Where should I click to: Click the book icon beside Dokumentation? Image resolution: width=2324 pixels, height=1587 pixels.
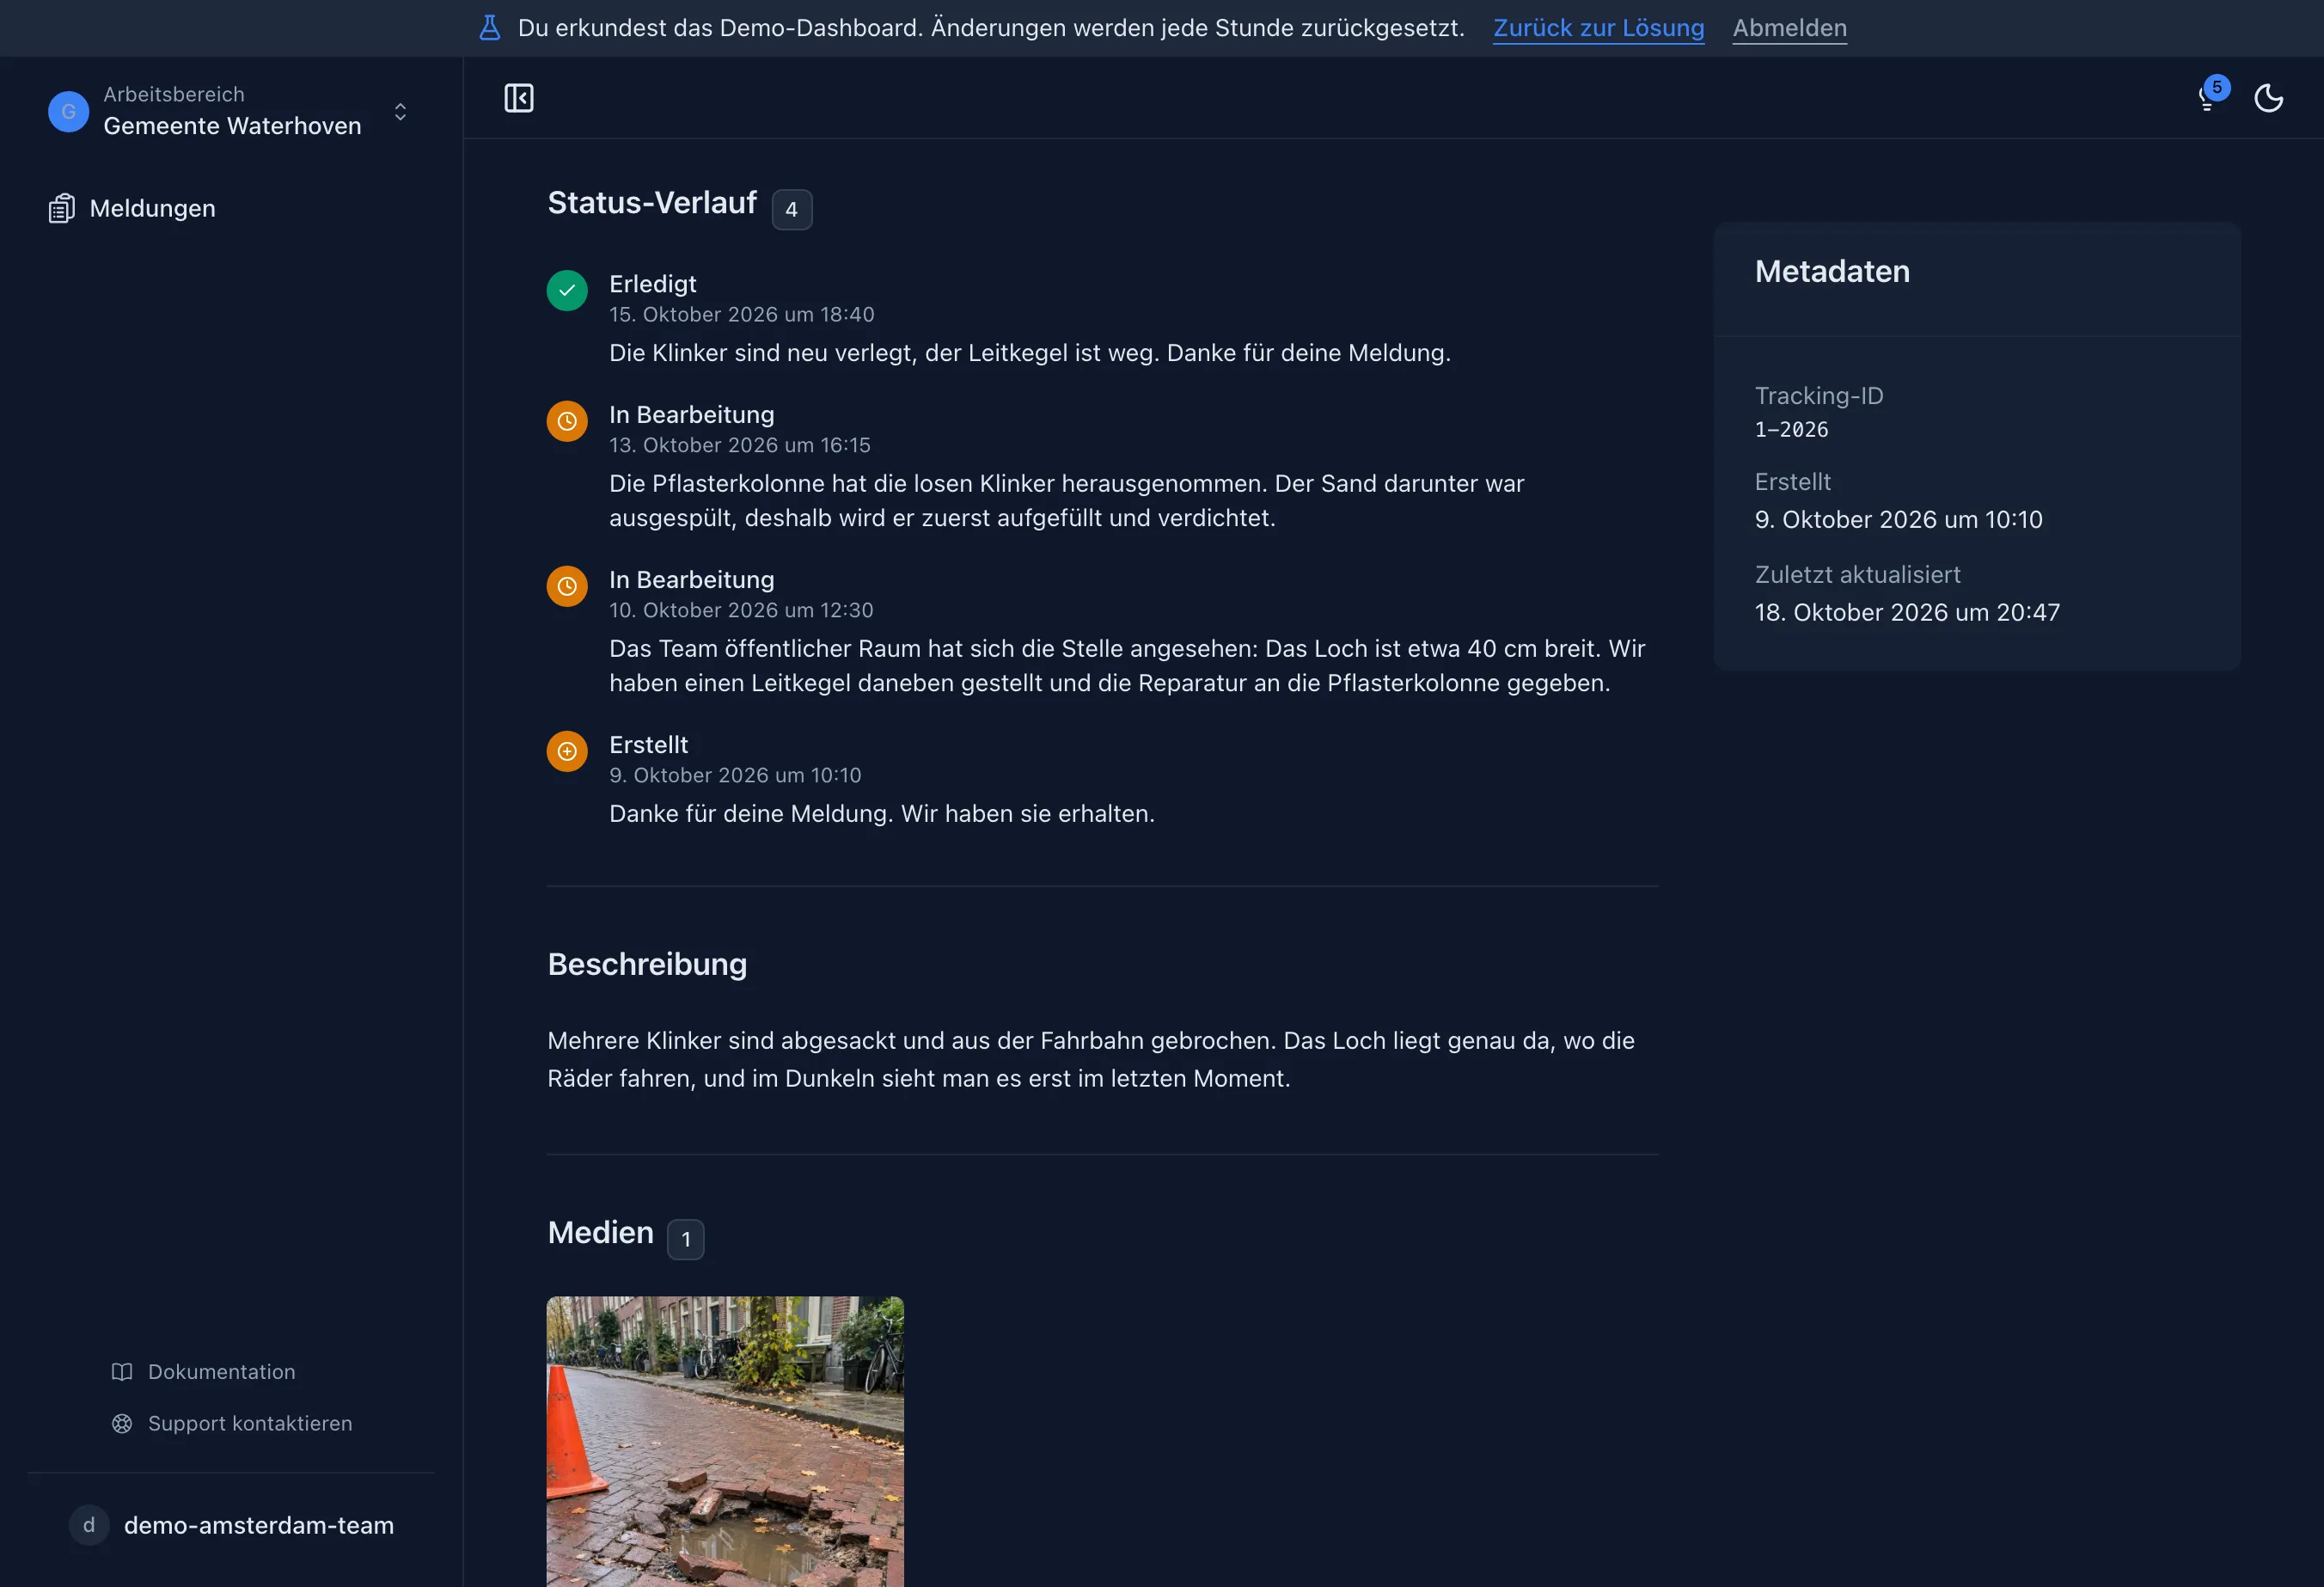pyautogui.click(x=122, y=1372)
